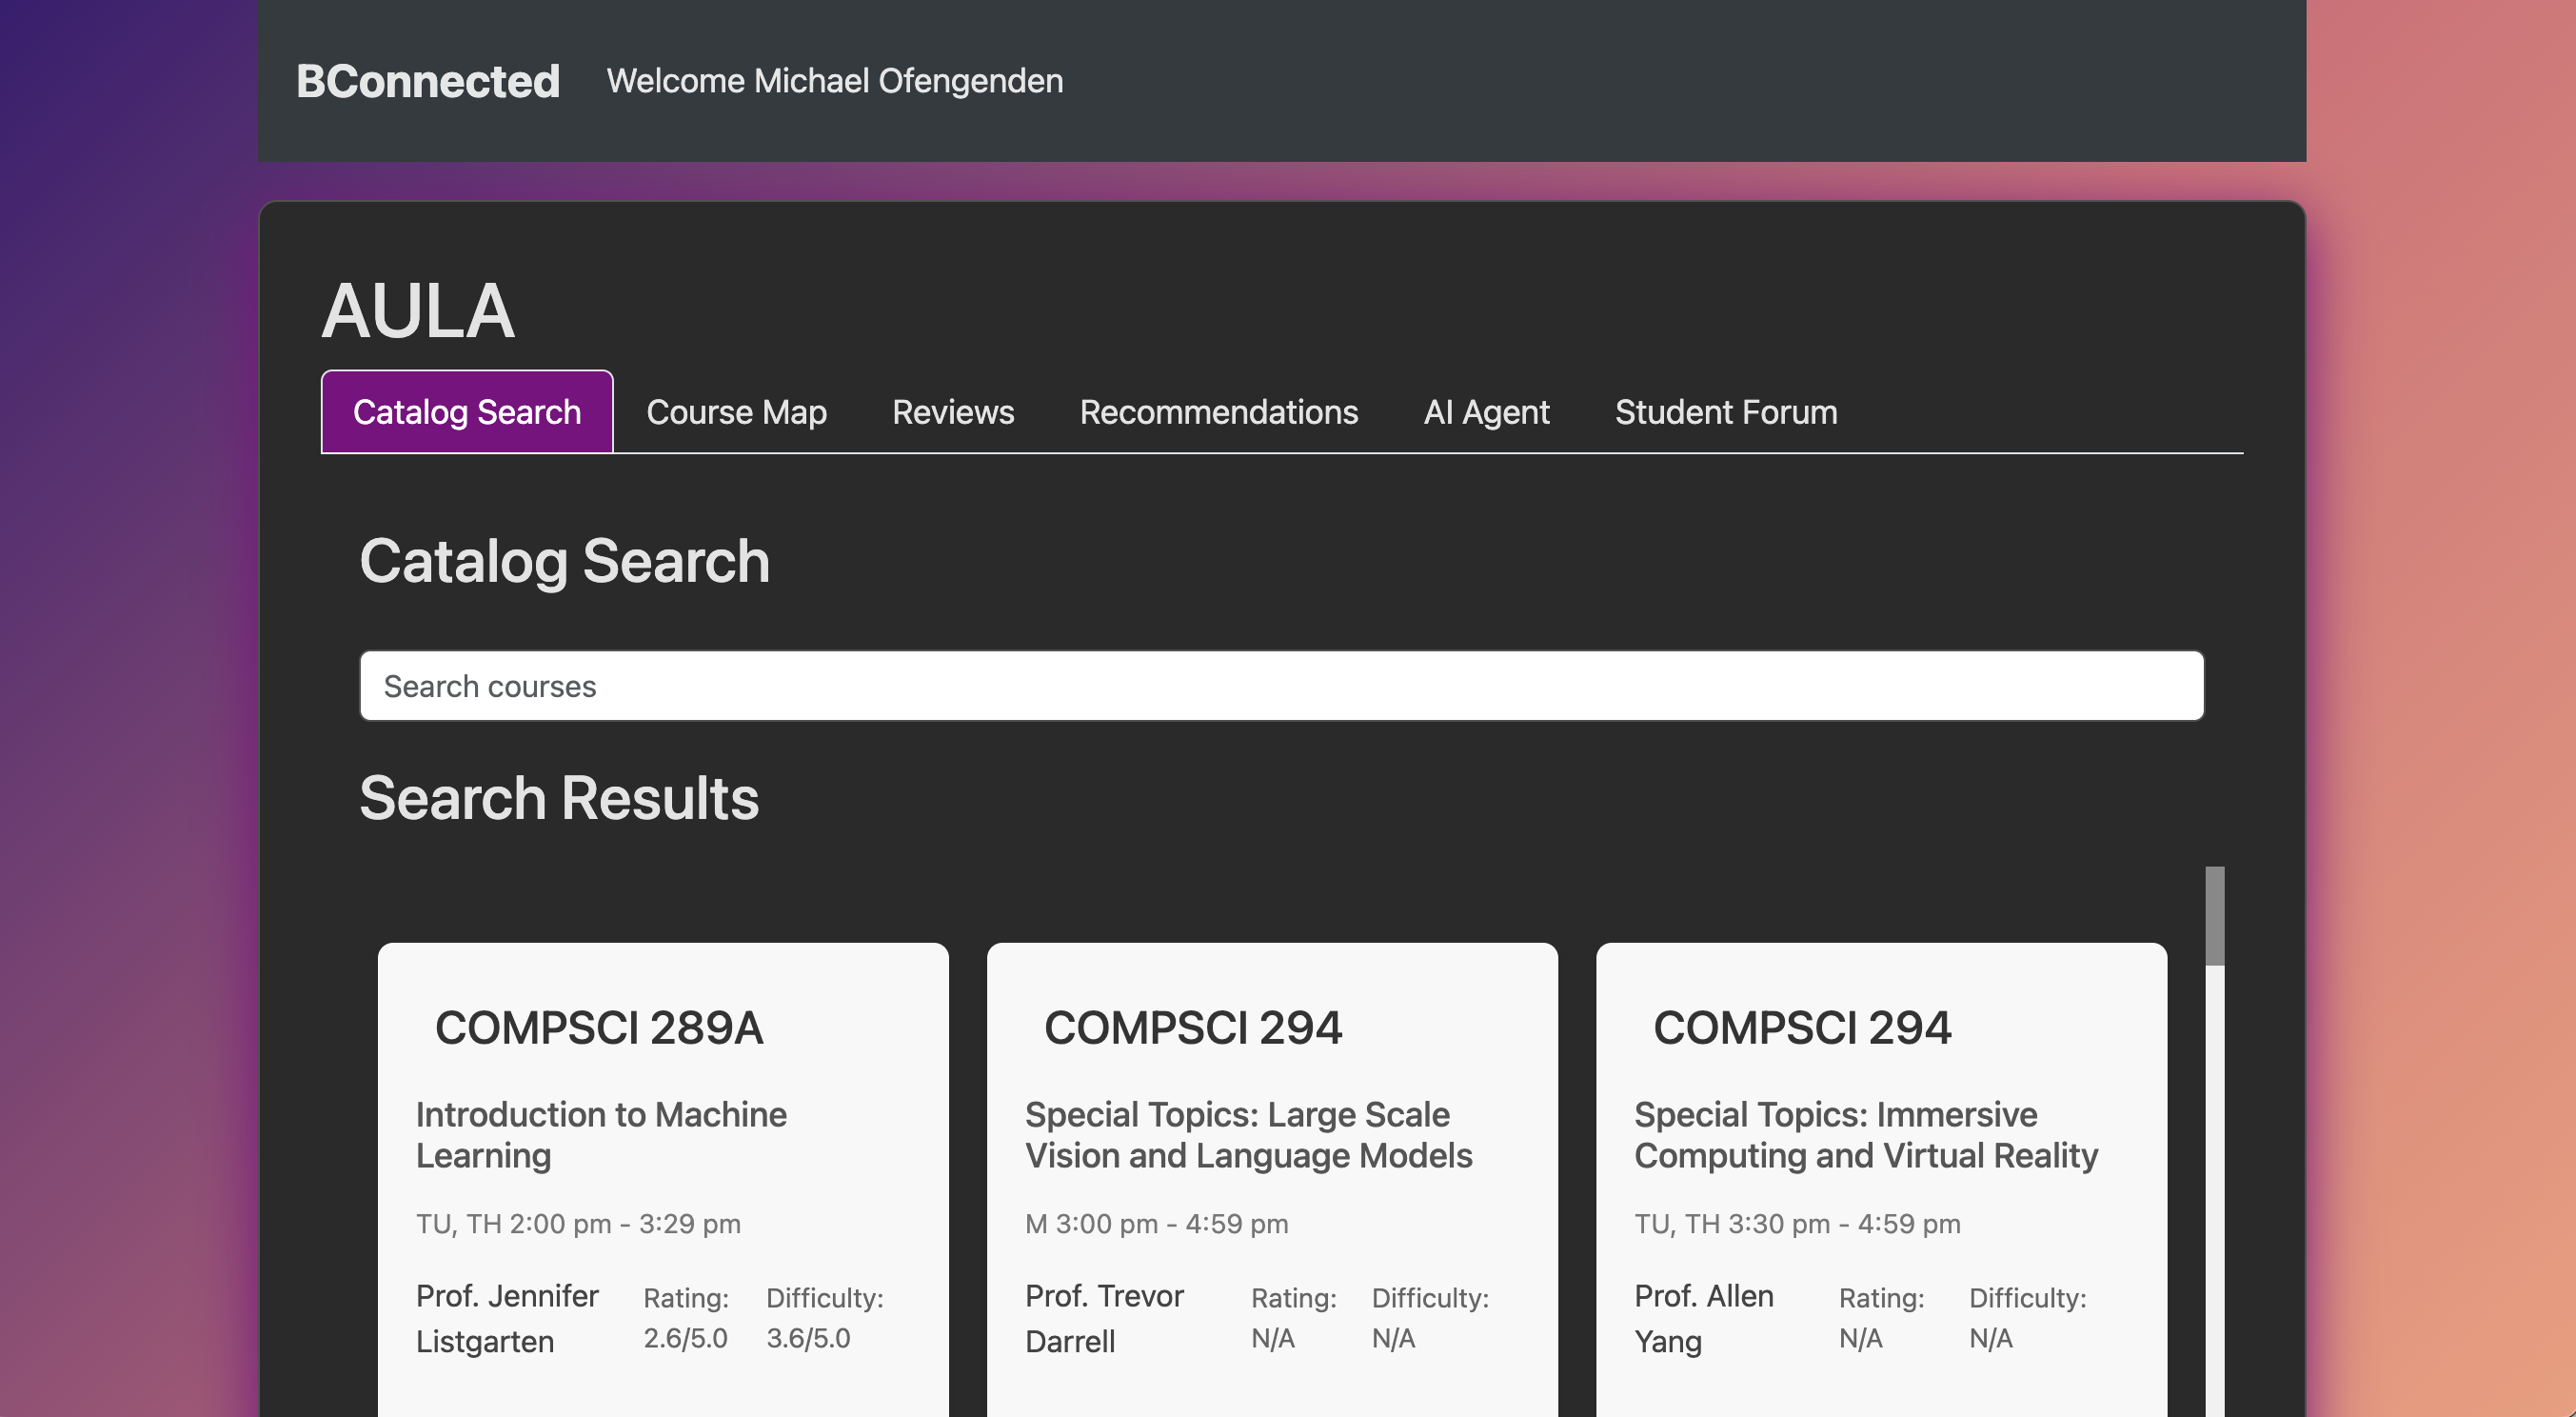Screen dimensions: 2576x1417
Task: Open the Reviews tab
Action: tap(952, 412)
